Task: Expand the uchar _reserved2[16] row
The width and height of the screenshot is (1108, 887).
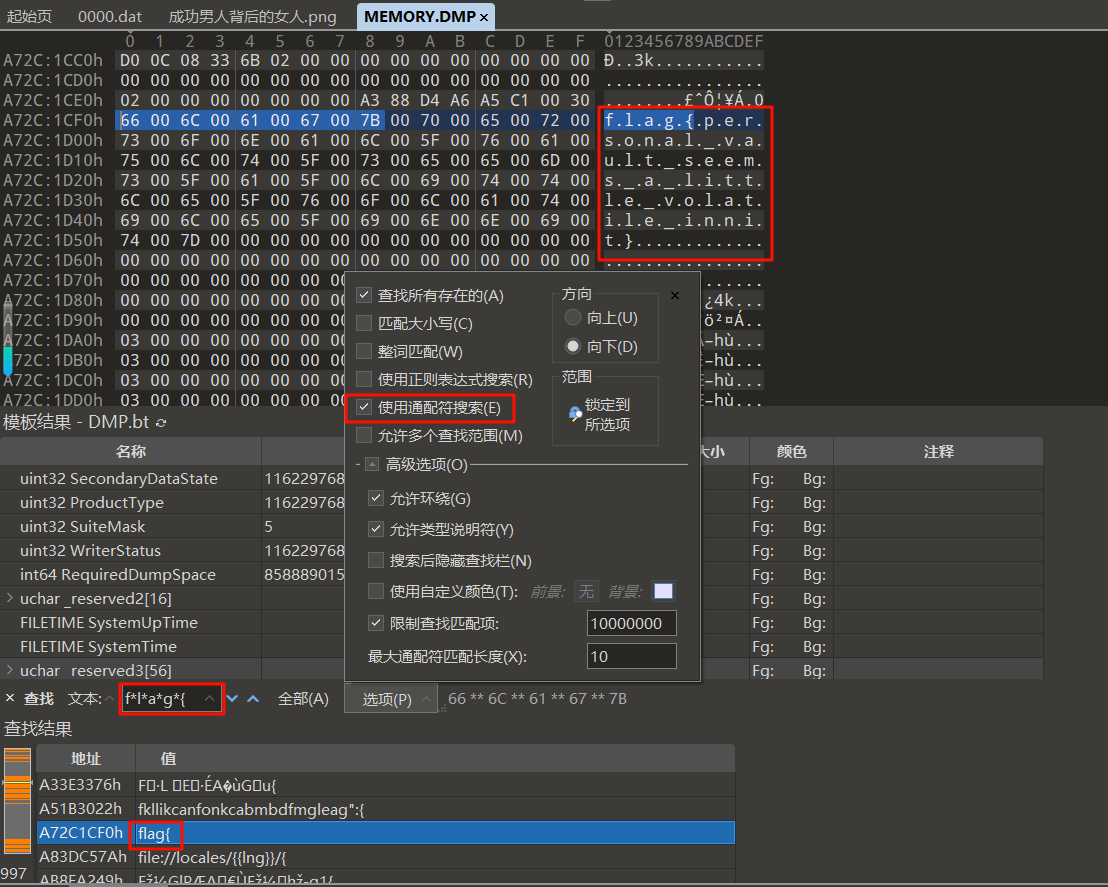Action: (x=10, y=598)
